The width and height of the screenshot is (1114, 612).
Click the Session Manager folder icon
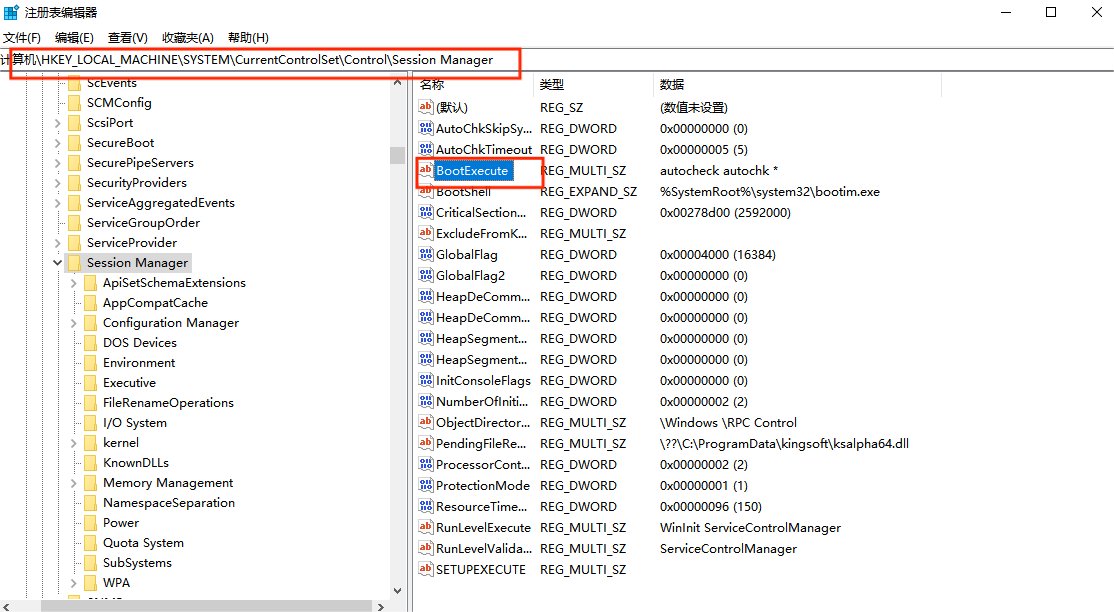pyautogui.click(x=74, y=263)
